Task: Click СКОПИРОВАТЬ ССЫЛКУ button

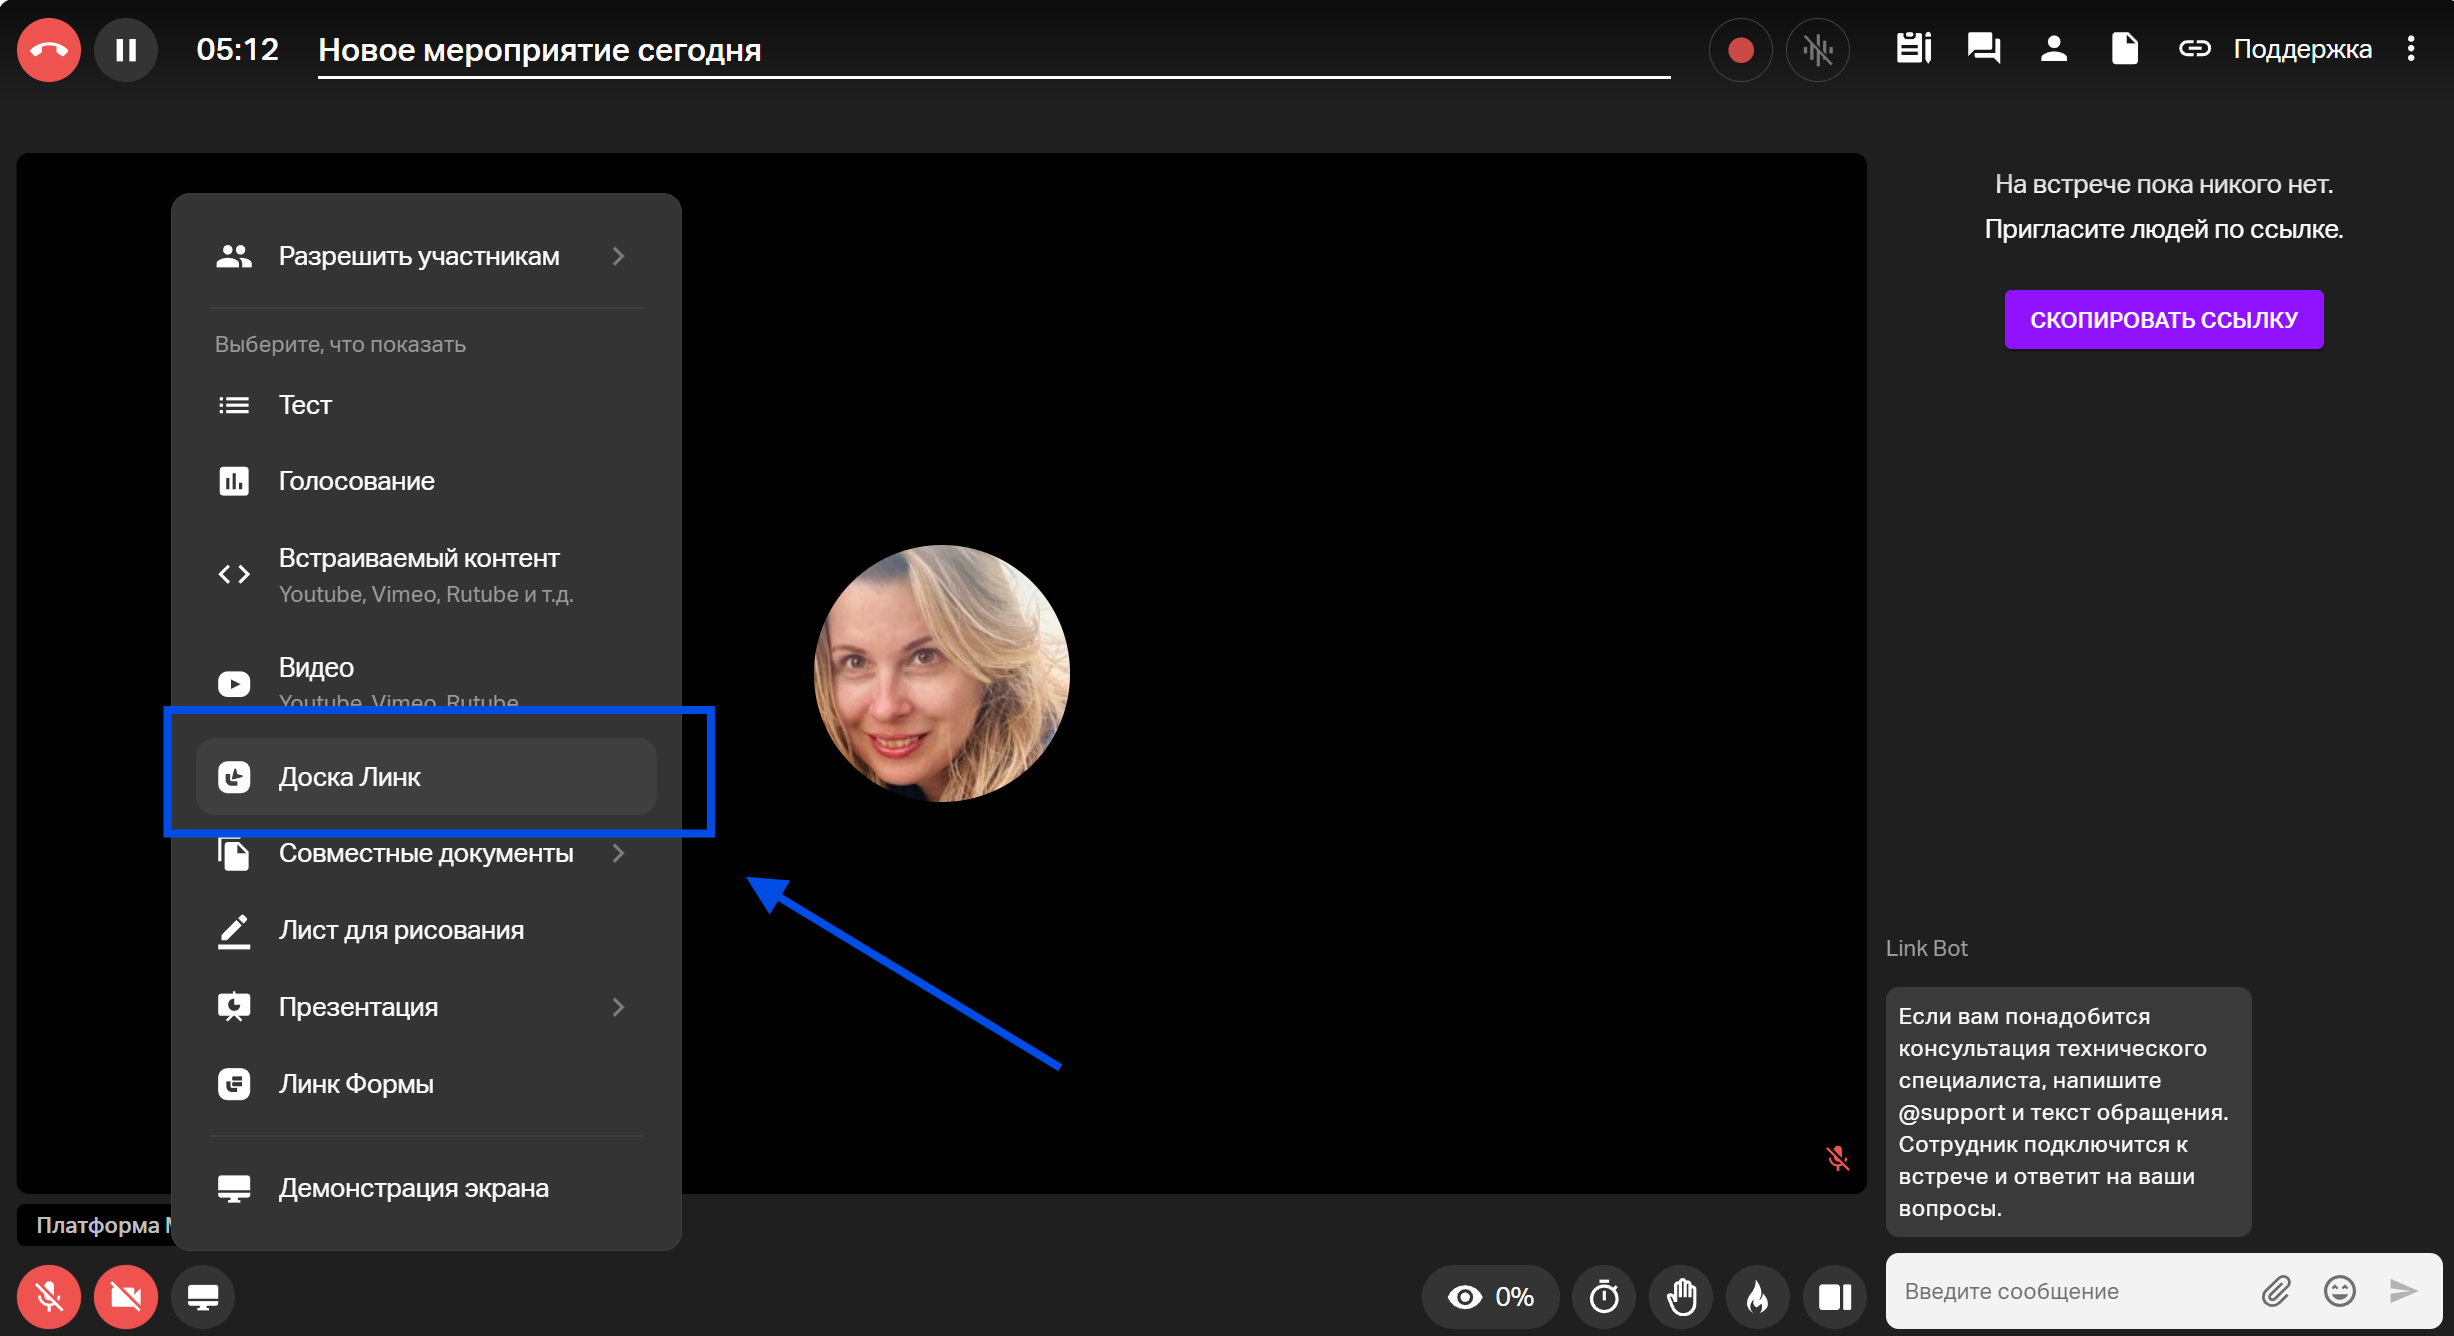Action: (x=2163, y=320)
